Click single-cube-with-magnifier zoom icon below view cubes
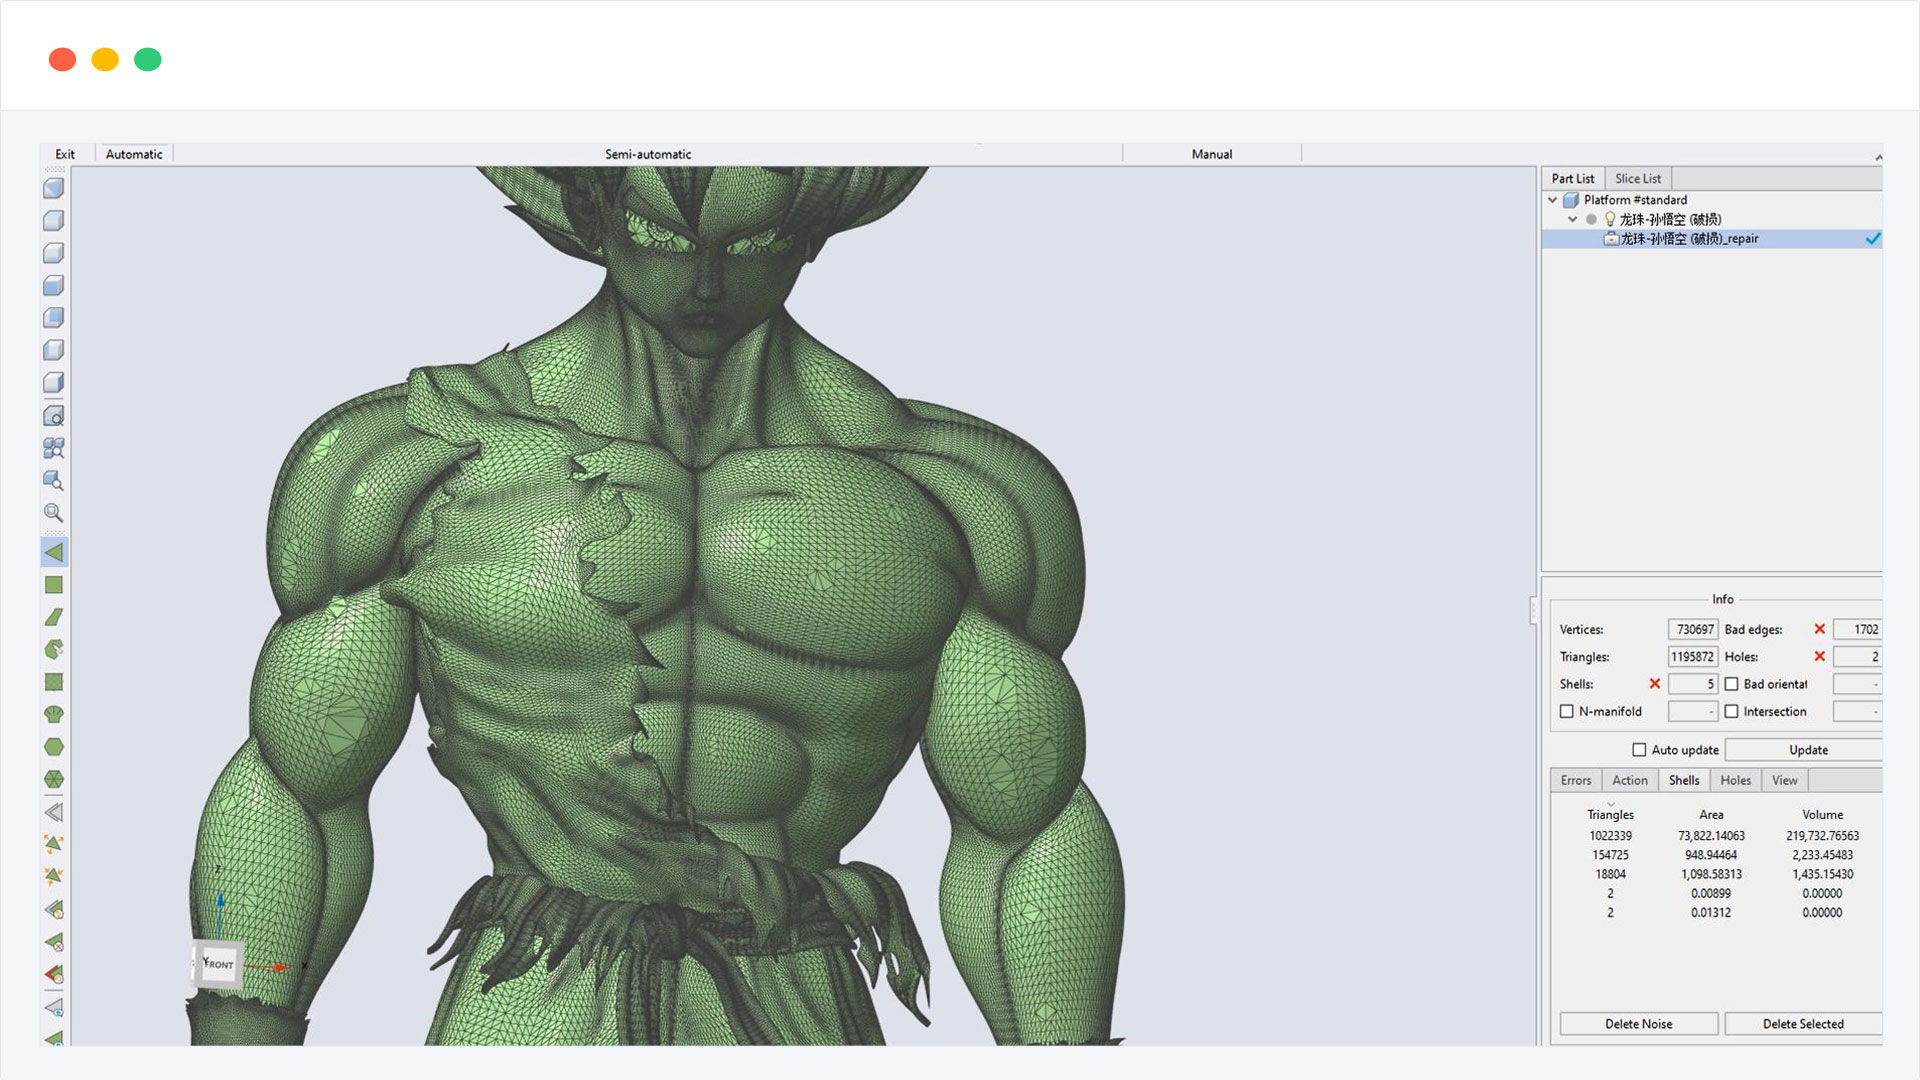This screenshot has height=1080, width=1920. (x=54, y=415)
